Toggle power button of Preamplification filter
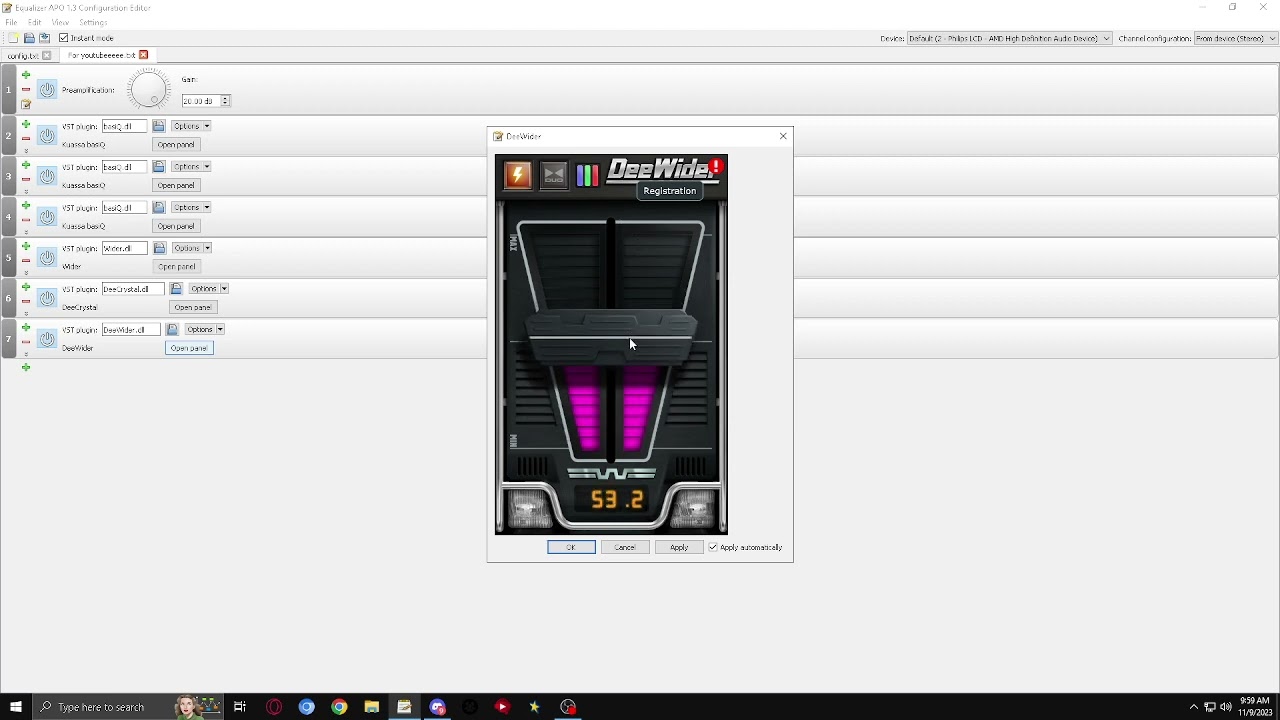 47,90
